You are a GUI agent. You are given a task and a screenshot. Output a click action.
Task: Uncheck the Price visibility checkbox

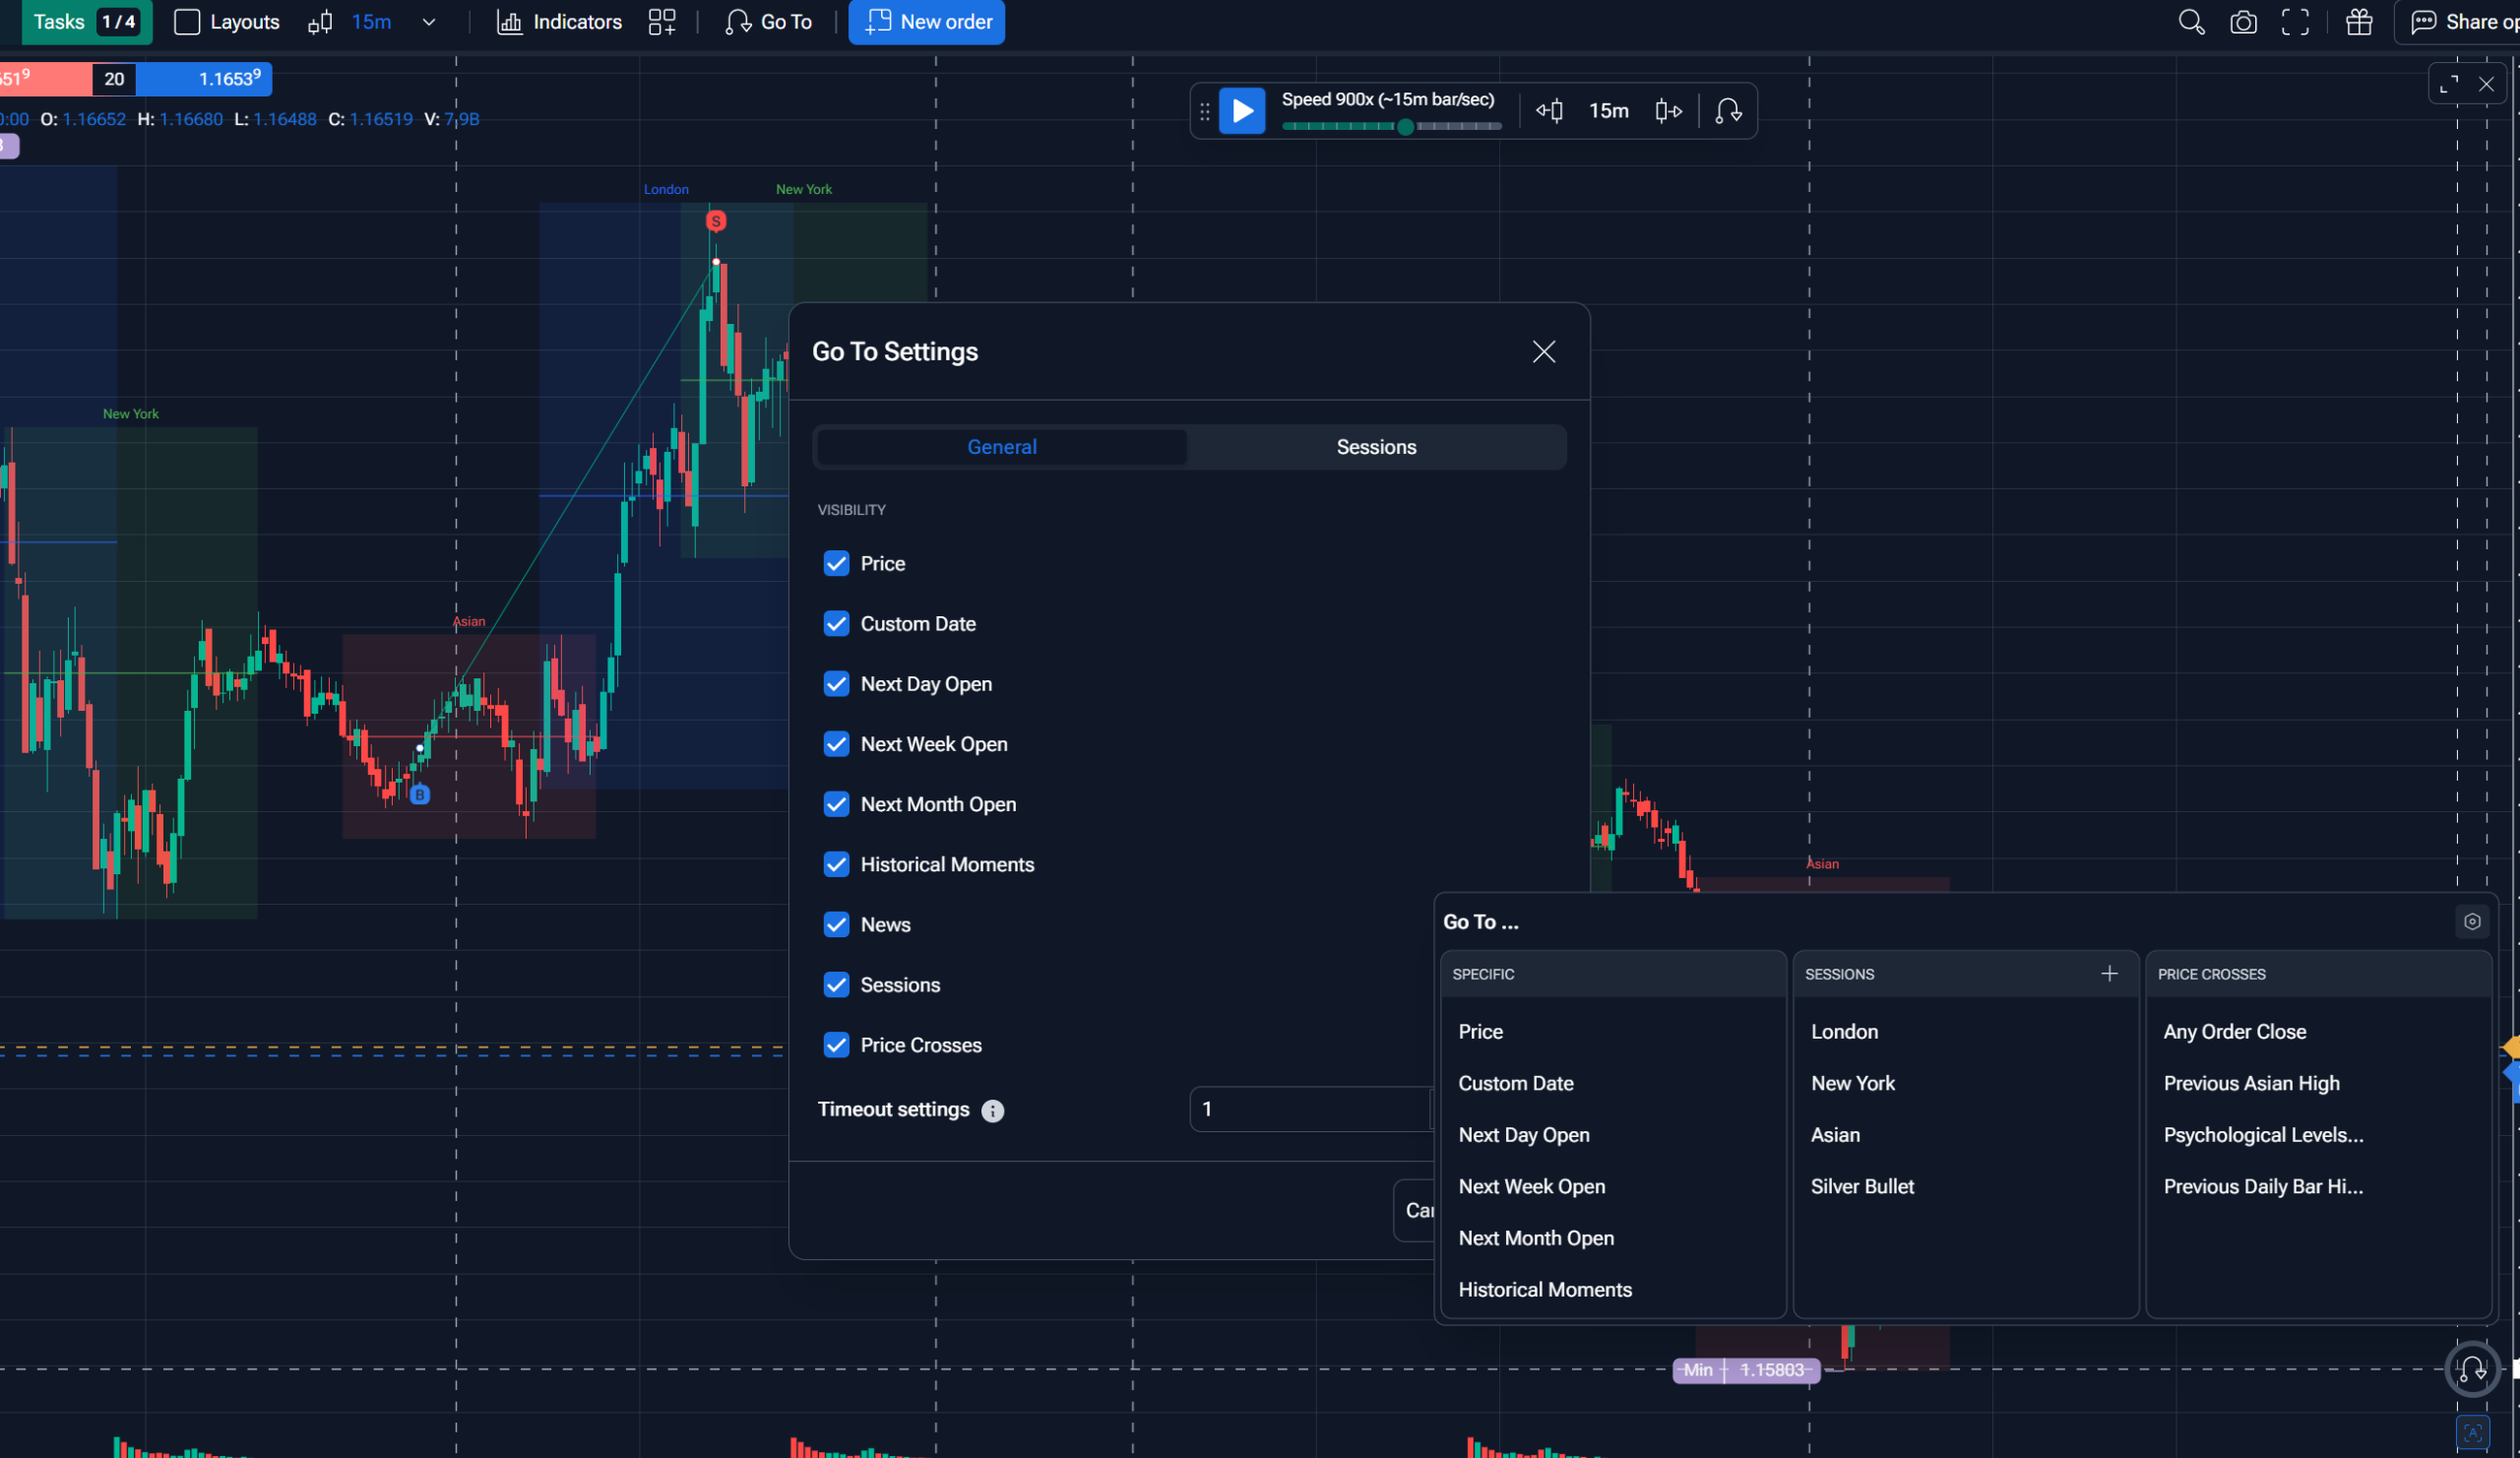[836, 563]
